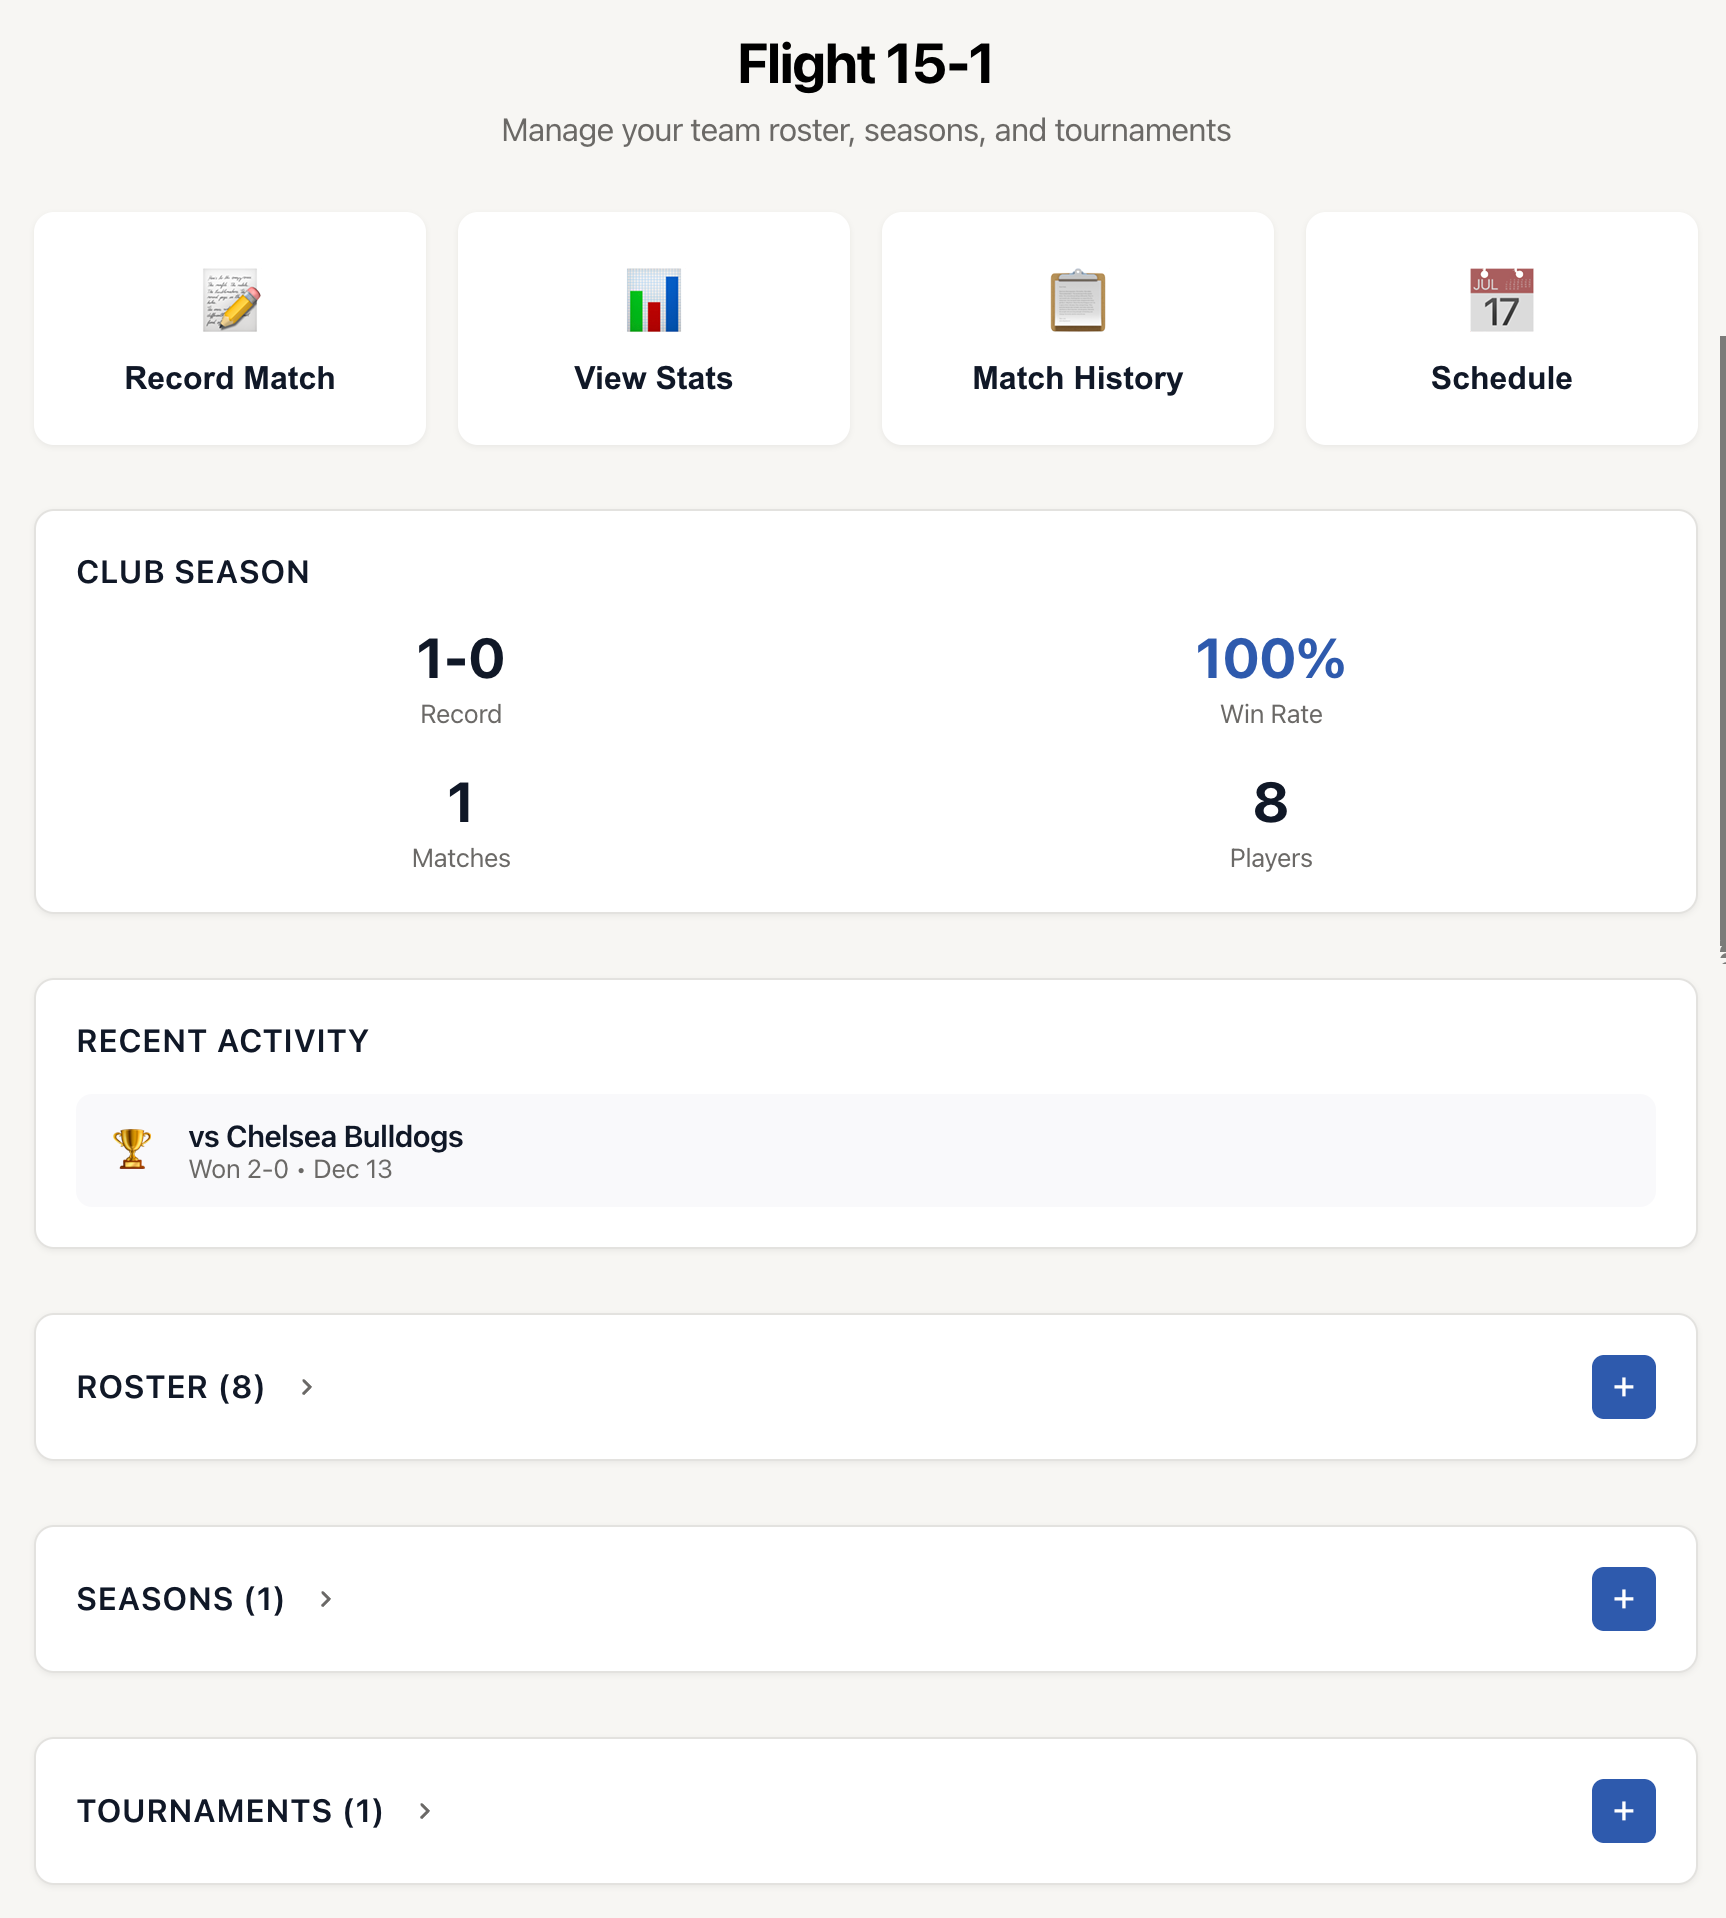Image resolution: width=1726 pixels, height=1918 pixels.
Task: Expand the Roster section chevron
Action: click(307, 1387)
